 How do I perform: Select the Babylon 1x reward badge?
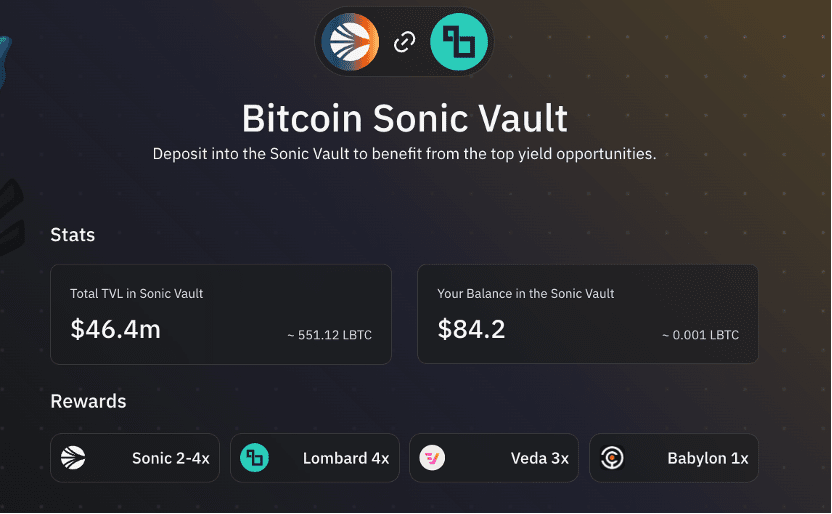pos(674,458)
